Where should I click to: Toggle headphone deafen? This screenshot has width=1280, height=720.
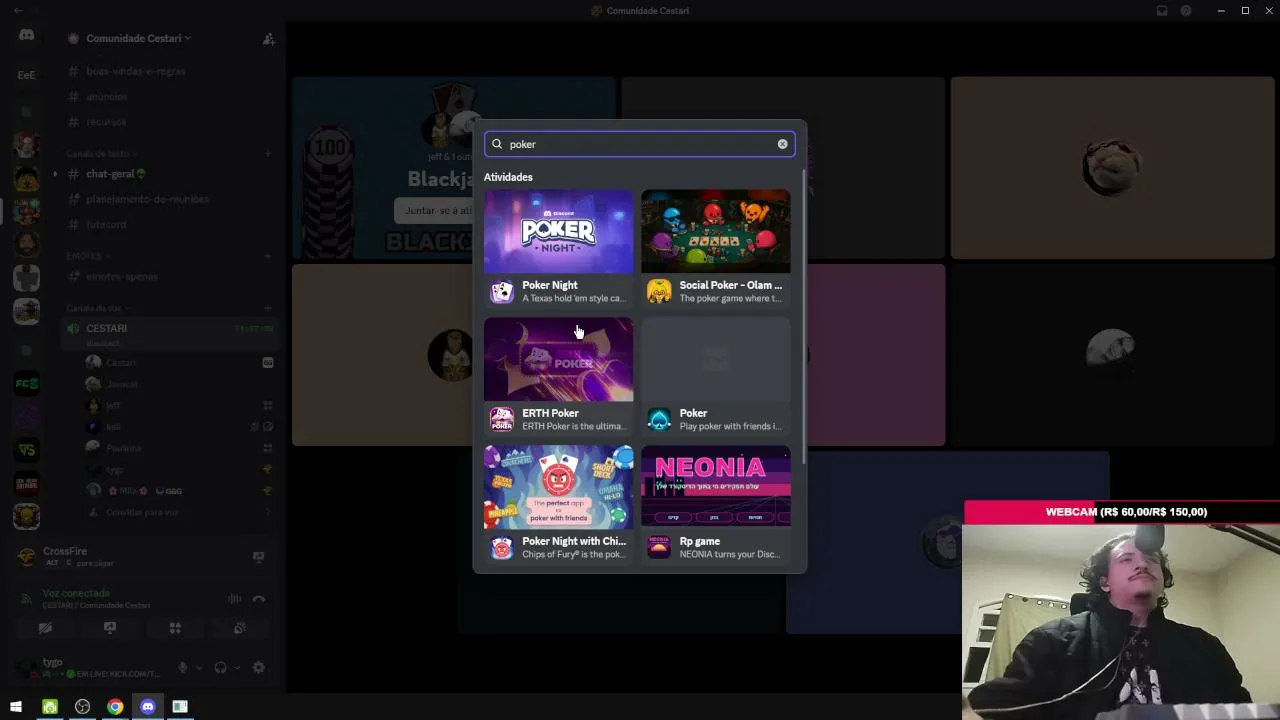[220, 667]
